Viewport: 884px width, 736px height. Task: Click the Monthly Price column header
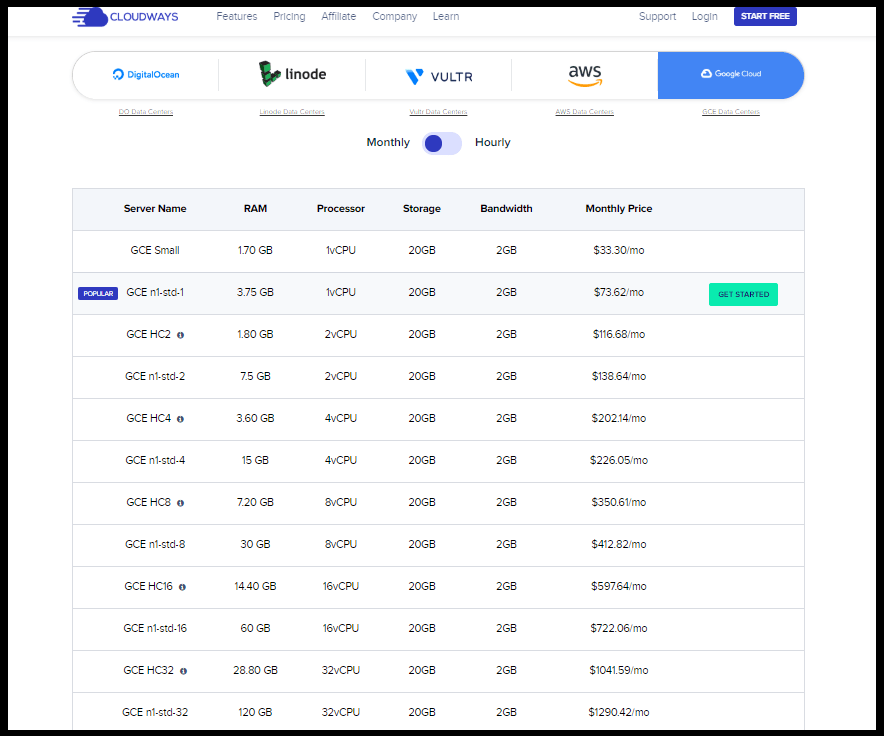pos(618,209)
